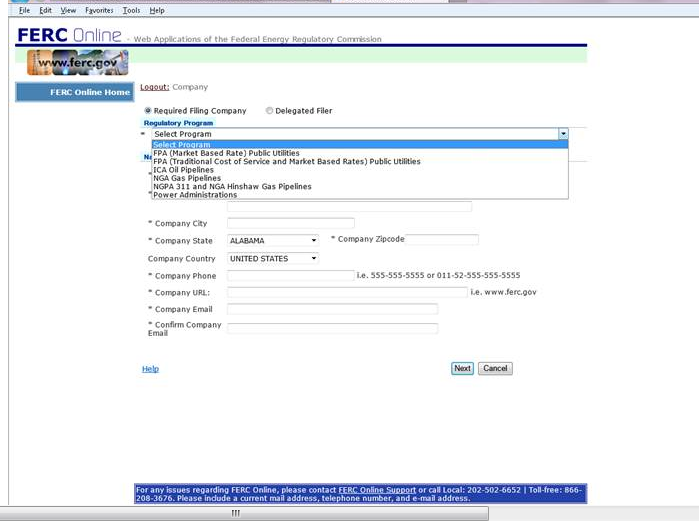Choose the highlighted Select Program option
Screen dimensions: 699x521
point(360,144)
